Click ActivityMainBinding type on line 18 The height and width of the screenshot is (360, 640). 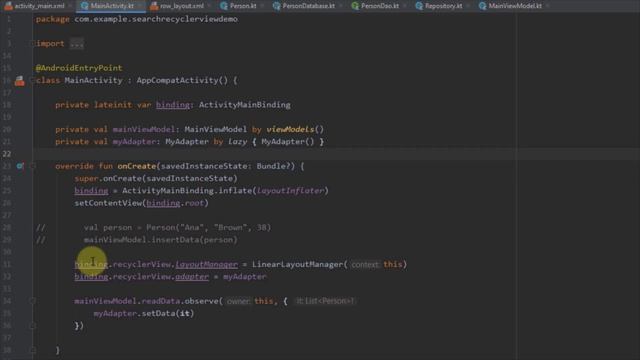pyautogui.click(x=244, y=105)
